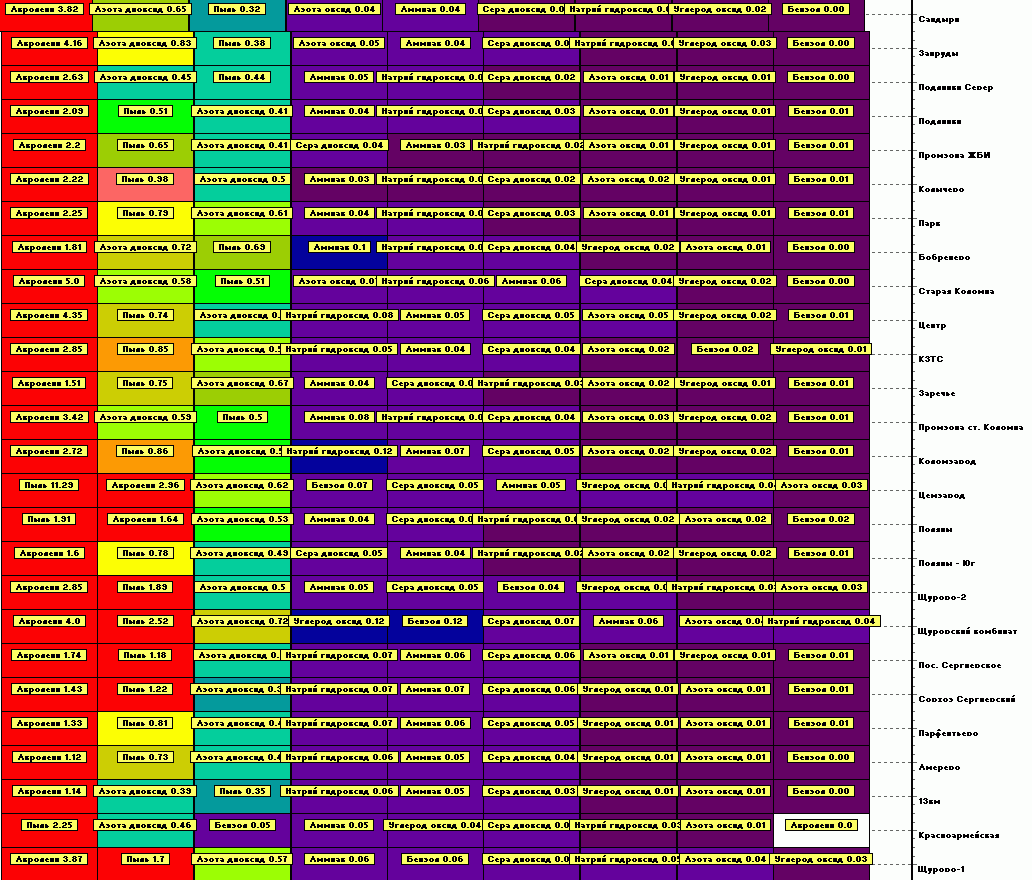Click the 'Пыль 1.22' label

145,689
